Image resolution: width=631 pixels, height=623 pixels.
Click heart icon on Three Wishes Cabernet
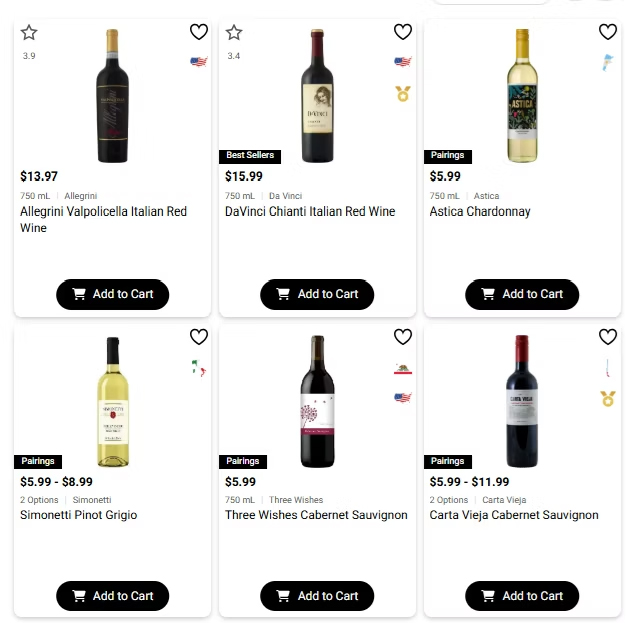(403, 337)
